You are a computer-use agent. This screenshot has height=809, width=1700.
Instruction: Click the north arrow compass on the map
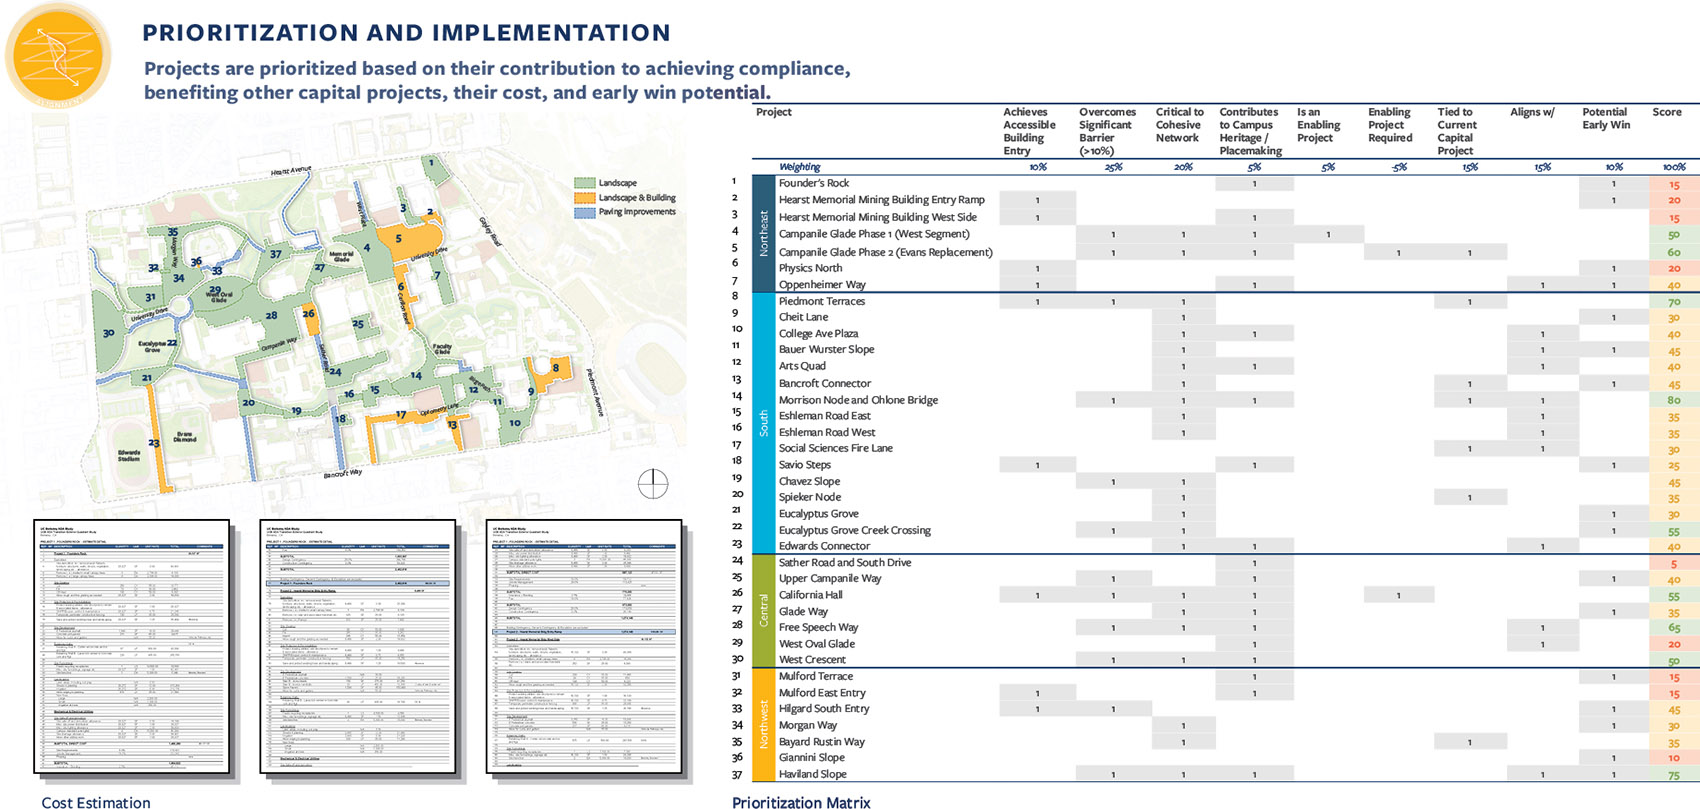(x=653, y=484)
